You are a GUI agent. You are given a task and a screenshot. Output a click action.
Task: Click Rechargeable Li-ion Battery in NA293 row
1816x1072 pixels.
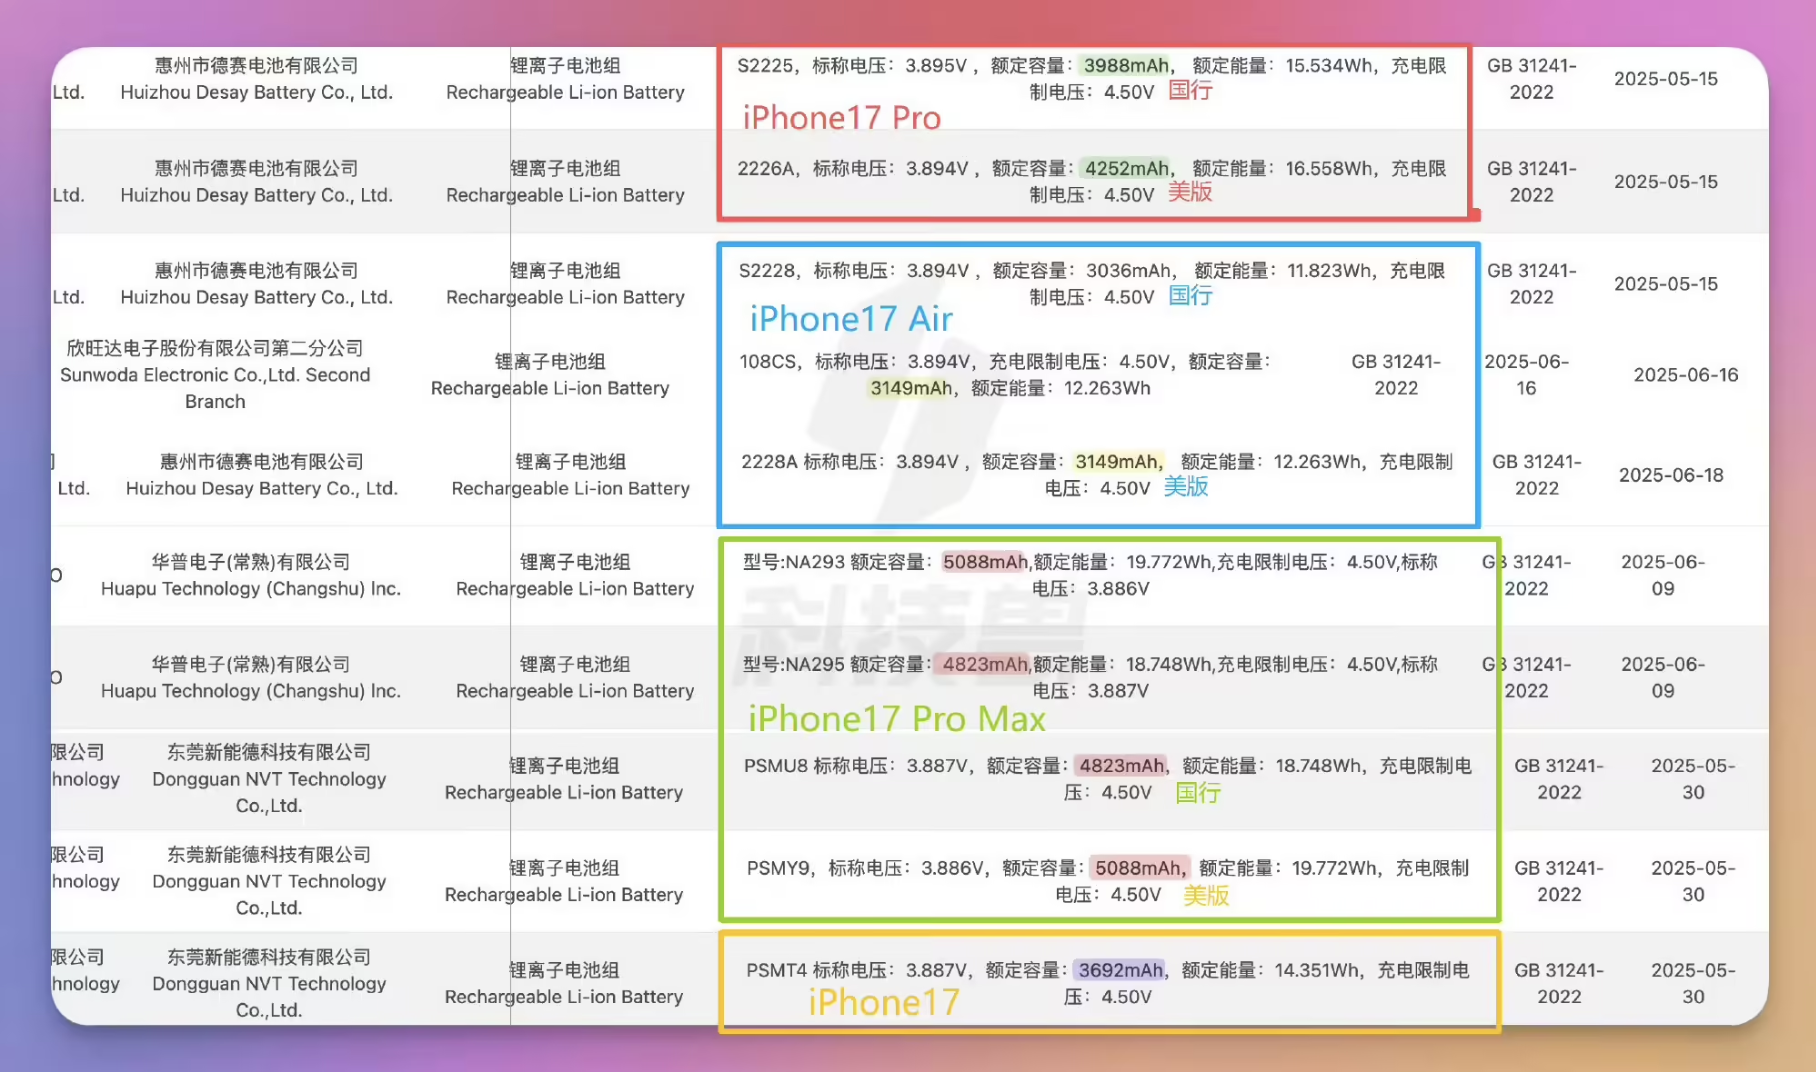click(575, 589)
